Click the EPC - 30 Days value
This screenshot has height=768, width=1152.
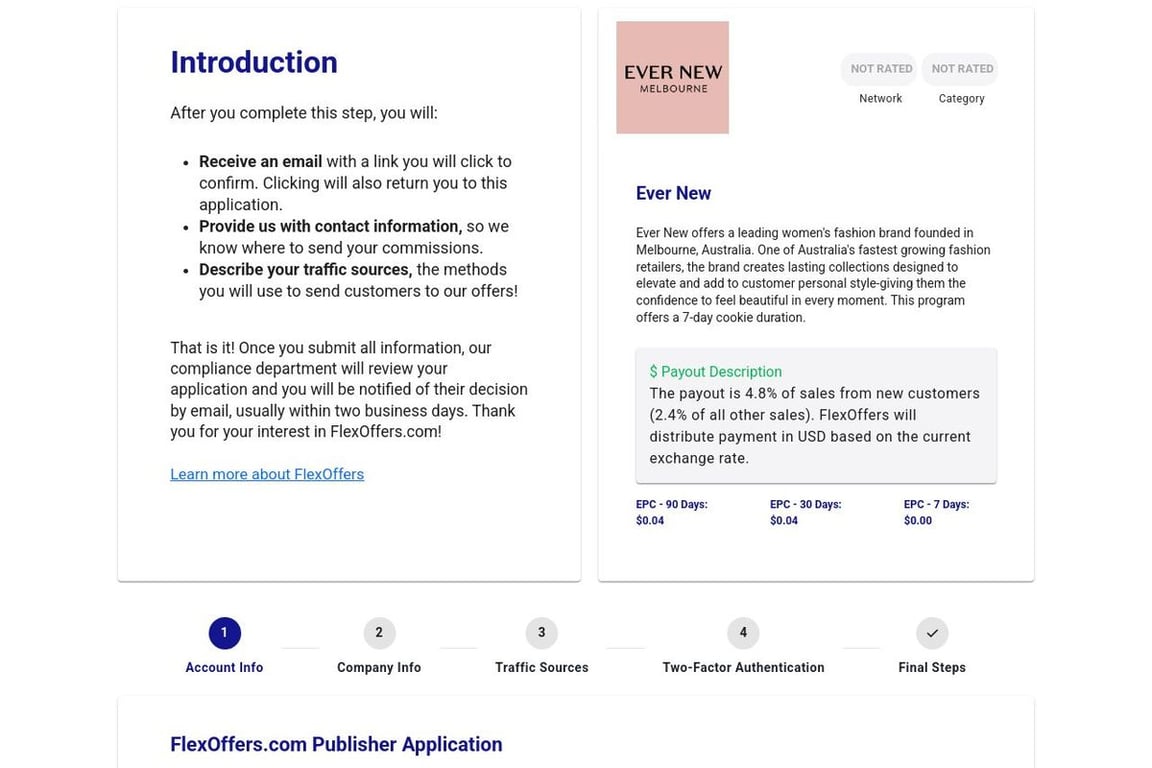pos(784,520)
